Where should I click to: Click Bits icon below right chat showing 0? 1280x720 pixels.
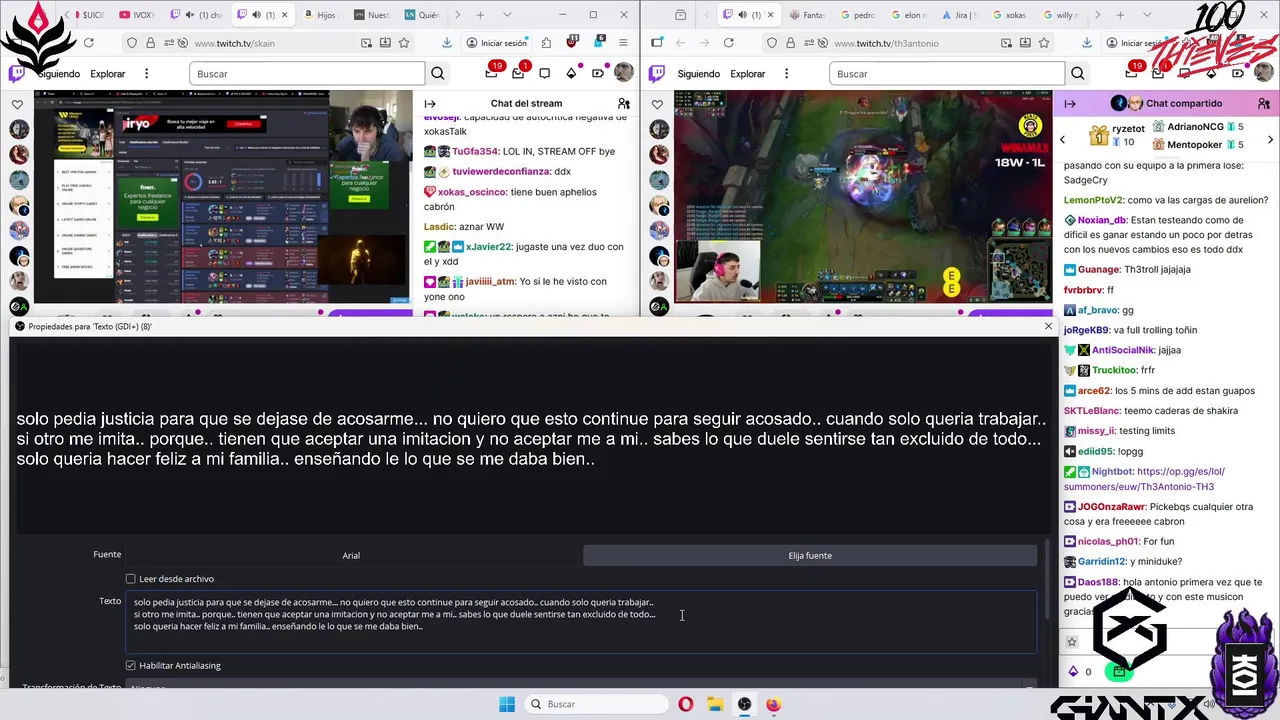pyautogui.click(x=1073, y=672)
